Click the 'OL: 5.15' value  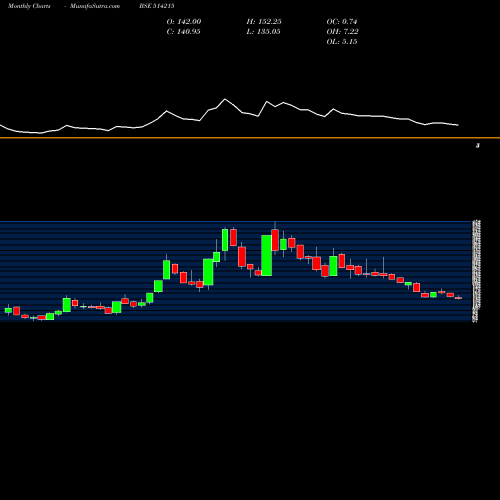click(x=342, y=42)
